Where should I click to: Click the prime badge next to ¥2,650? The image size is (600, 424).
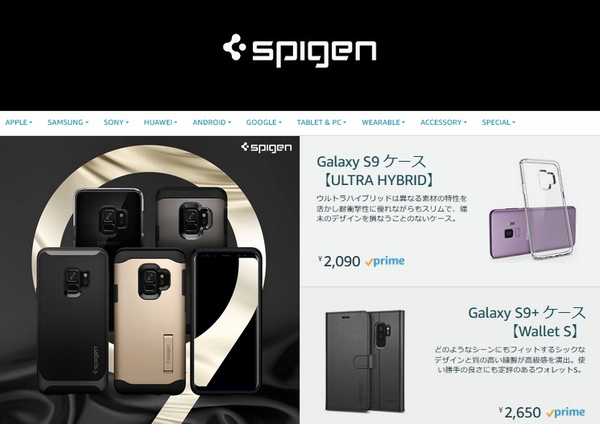click(566, 412)
